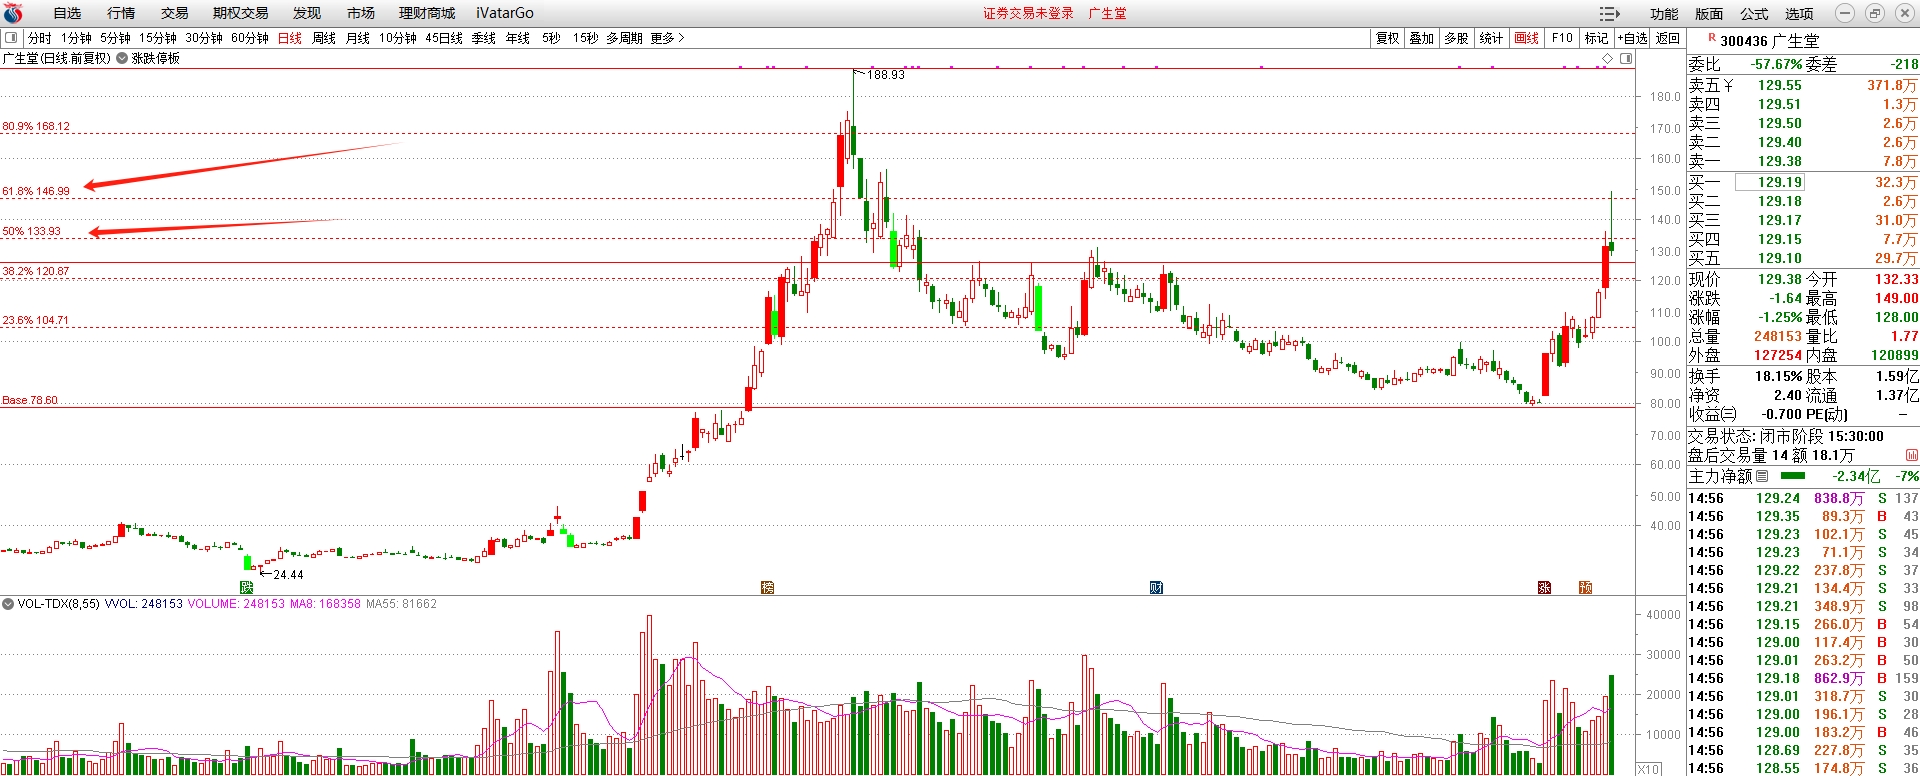Switch to 30分钟 period
1920x776 pixels.
[204, 38]
